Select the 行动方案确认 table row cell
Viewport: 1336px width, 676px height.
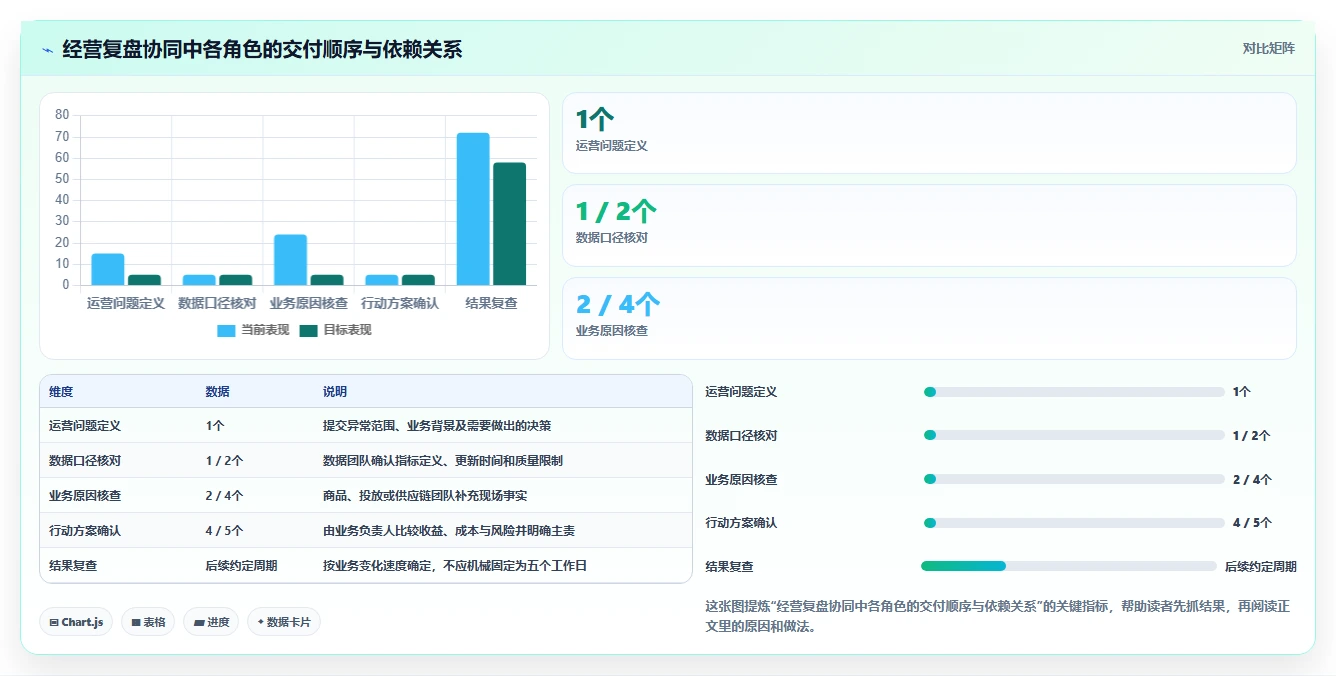pos(85,530)
